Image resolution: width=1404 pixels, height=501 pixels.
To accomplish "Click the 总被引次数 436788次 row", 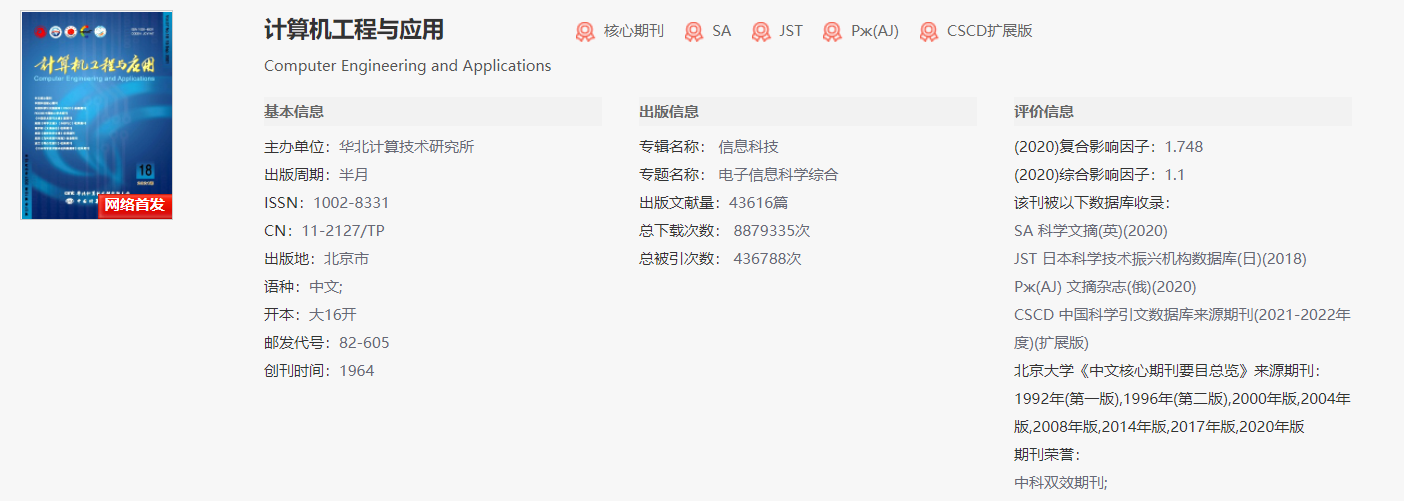I will (x=721, y=259).
